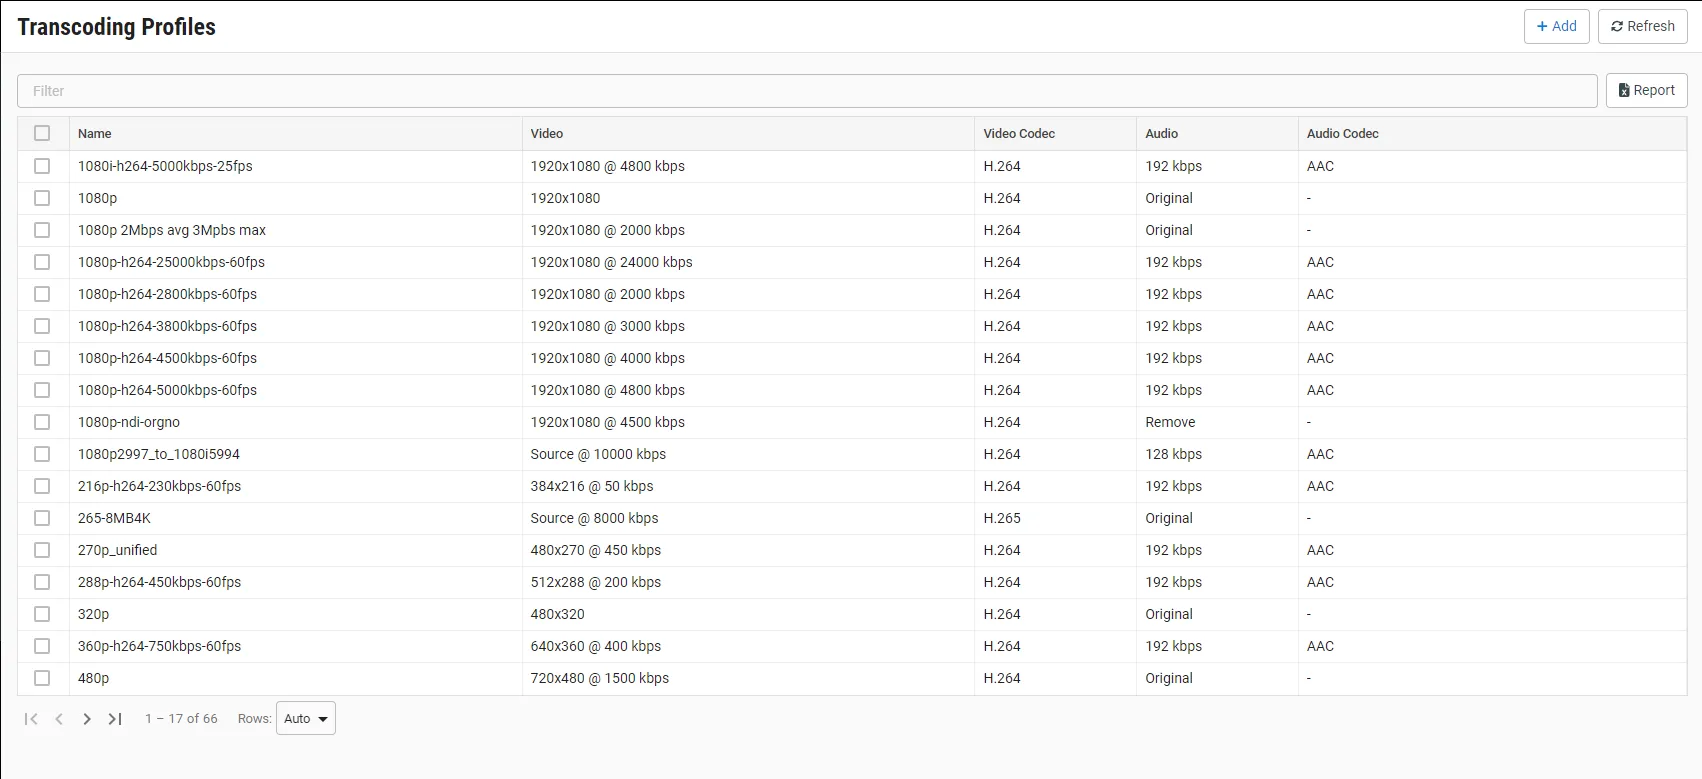Toggle the select-all checkbox in header

[42, 133]
